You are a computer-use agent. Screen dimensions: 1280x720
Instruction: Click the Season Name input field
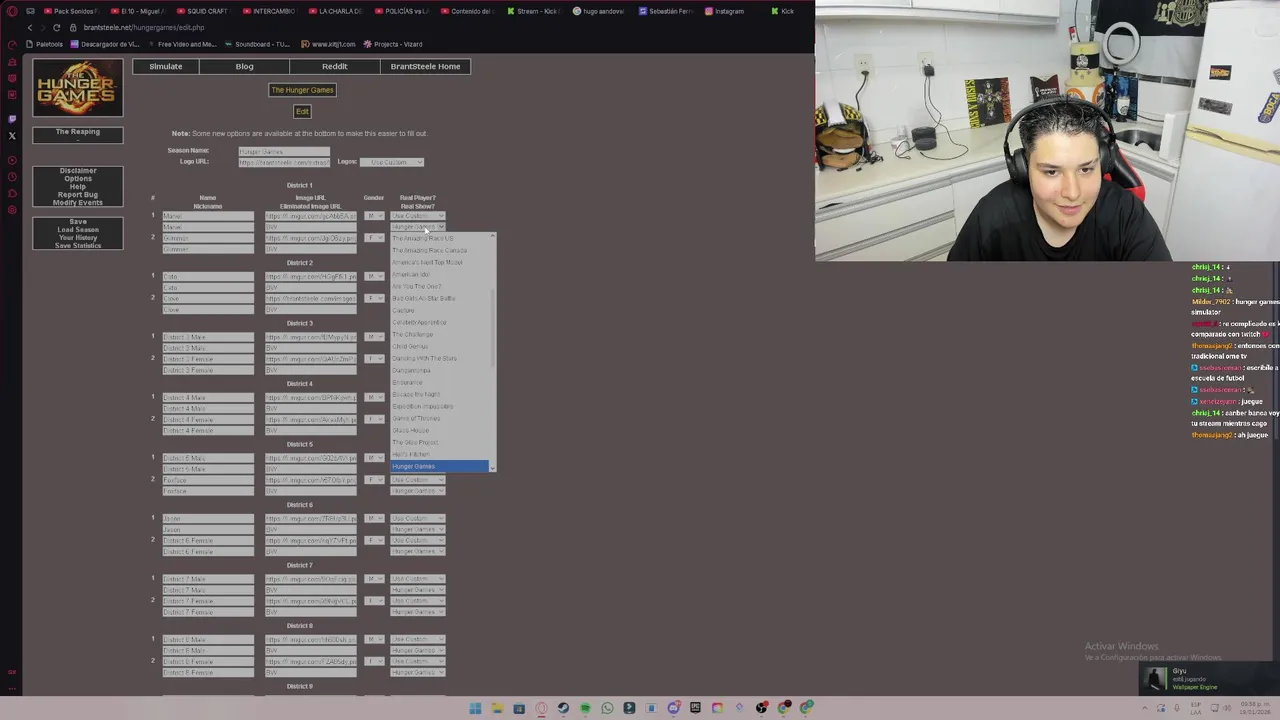[x=284, y=151]
